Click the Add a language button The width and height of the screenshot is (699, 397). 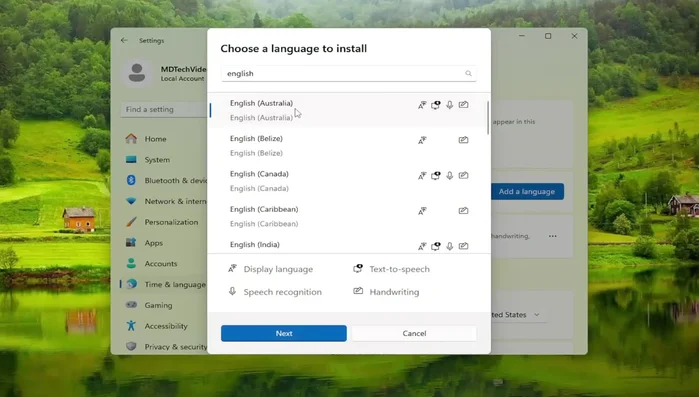pos(527,192)
